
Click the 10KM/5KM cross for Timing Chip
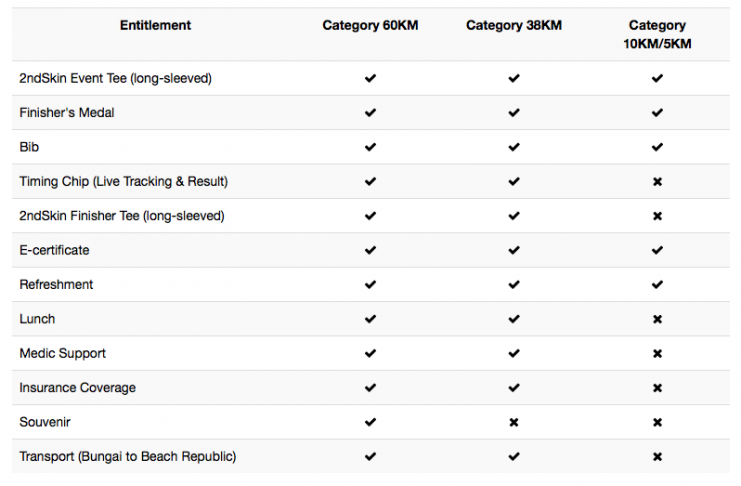657,182
